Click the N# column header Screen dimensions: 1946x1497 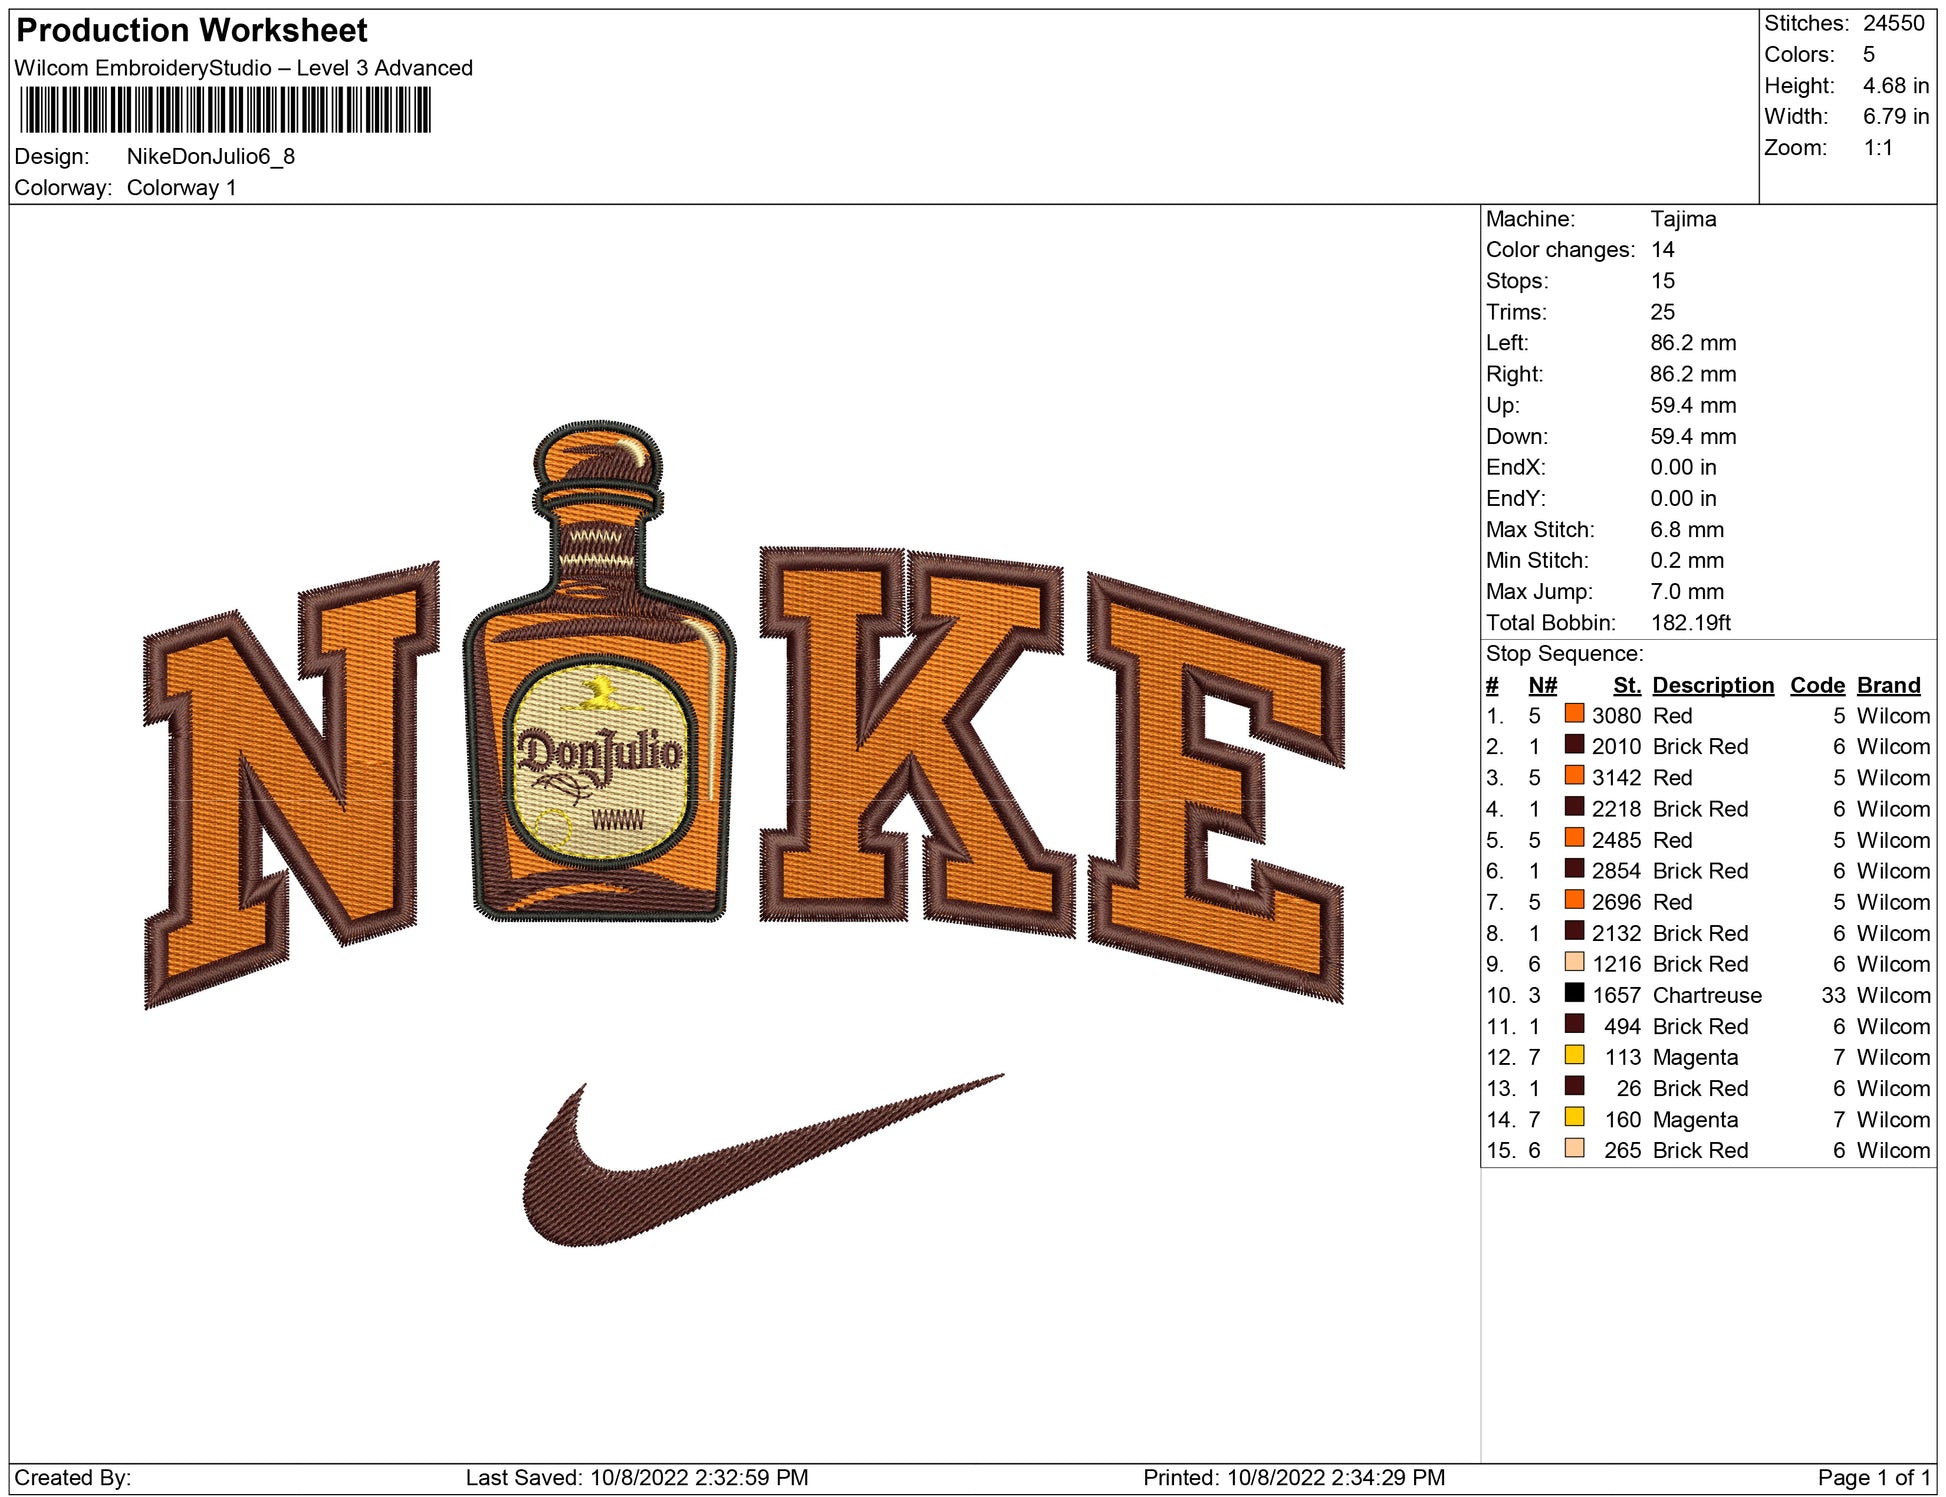tap(1542, 685)
